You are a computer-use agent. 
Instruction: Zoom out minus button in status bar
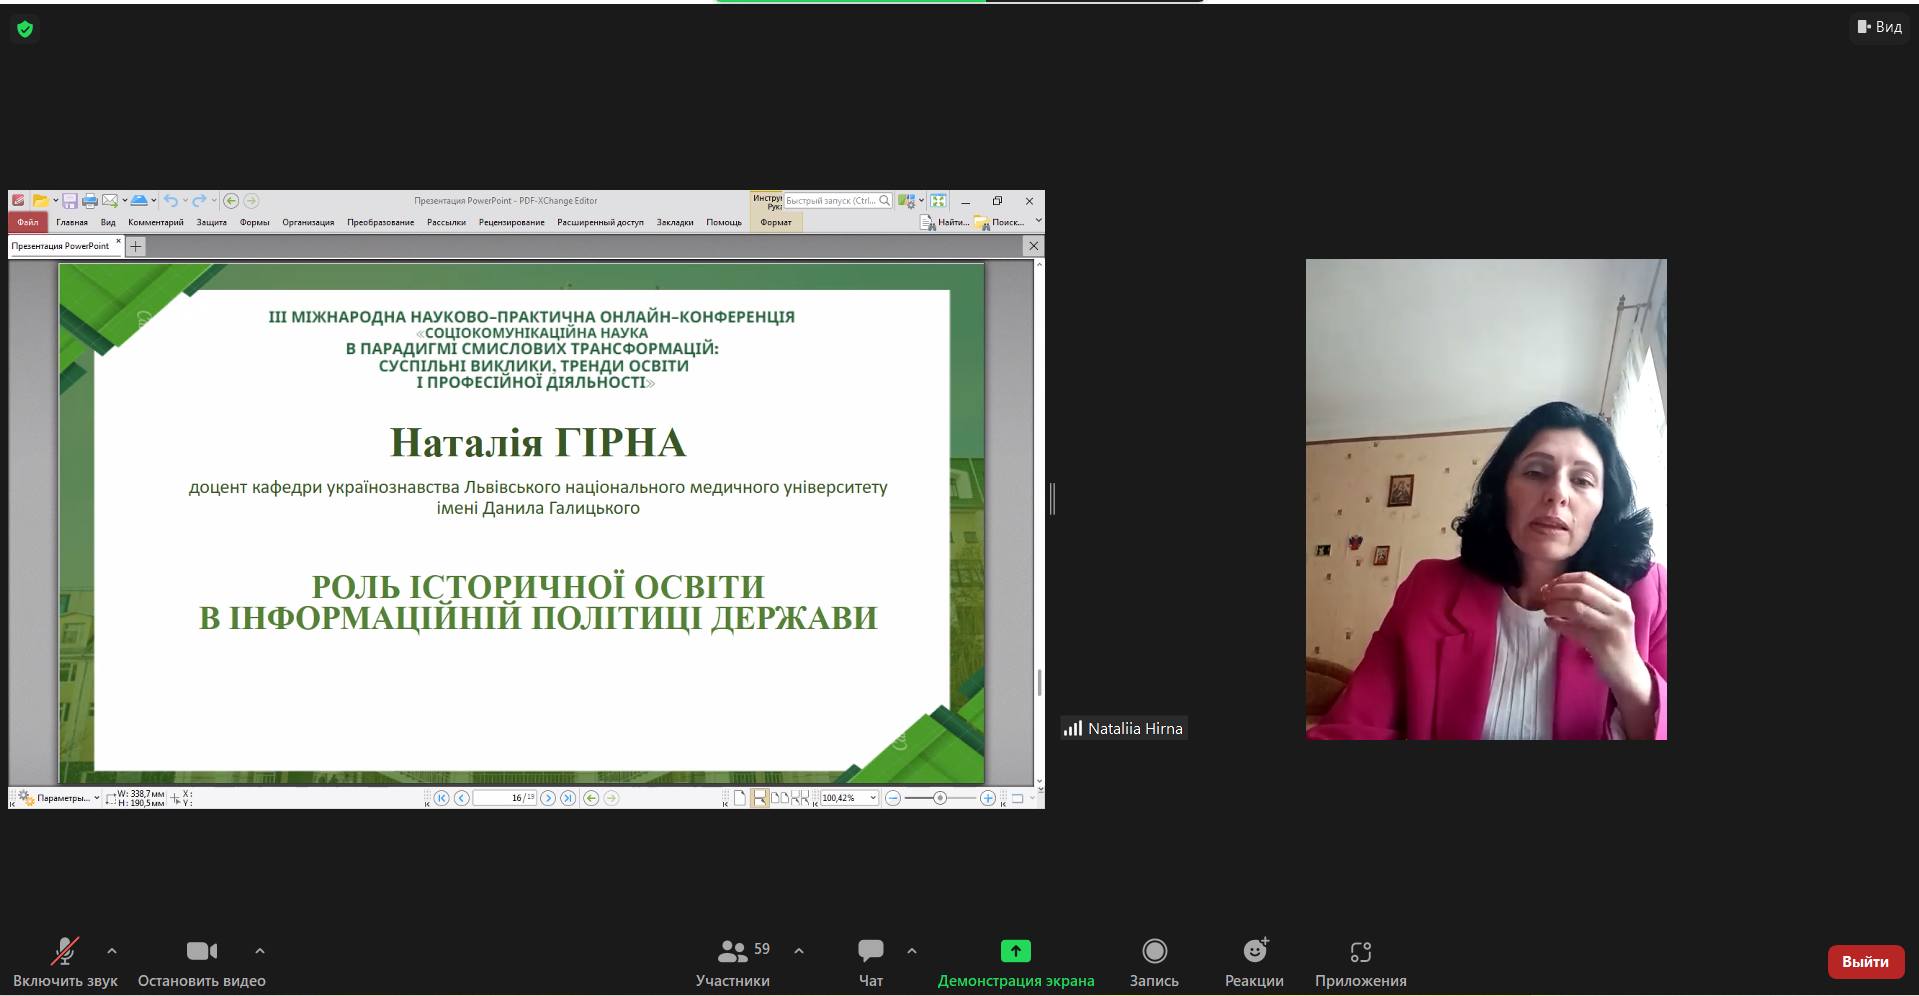pos(892,798)
